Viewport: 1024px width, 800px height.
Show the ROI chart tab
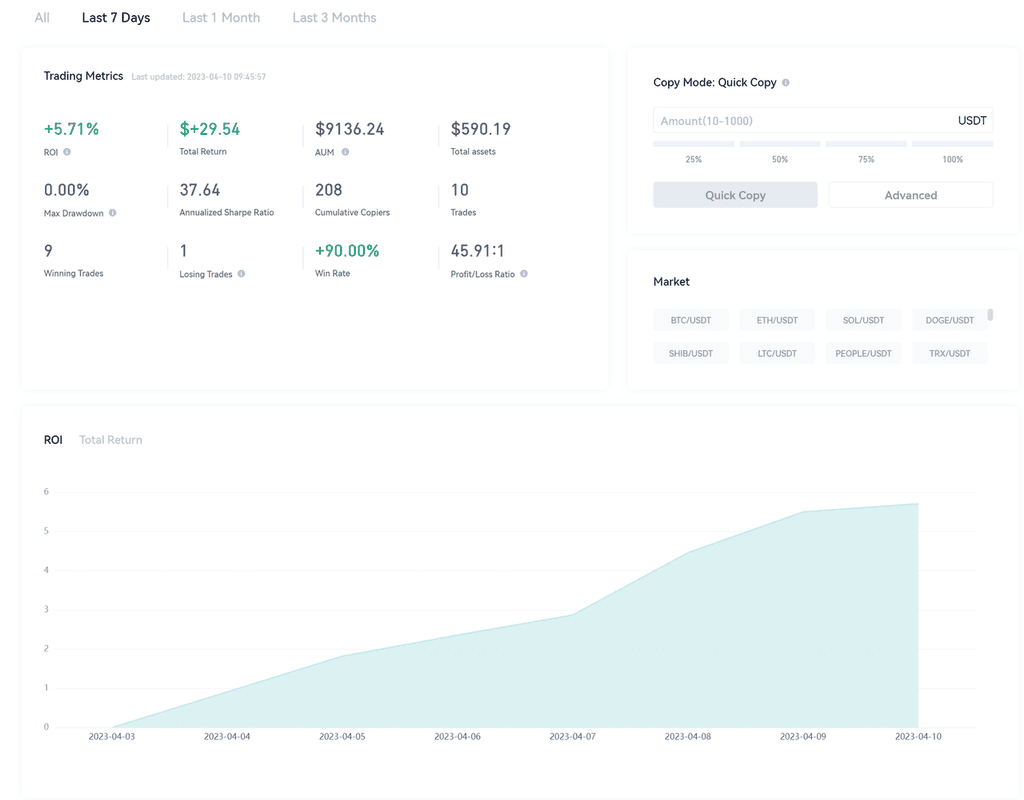click(53, 440)
